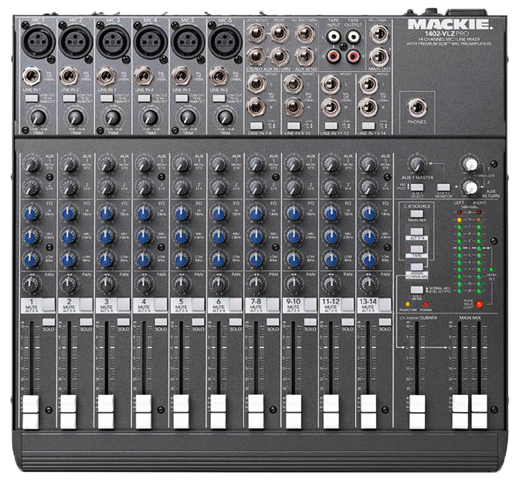Viewport: 519px width, 480px height.
Task: Toggle AUX 1 PRE/POST select switch
Action: (x=417, y=187)
